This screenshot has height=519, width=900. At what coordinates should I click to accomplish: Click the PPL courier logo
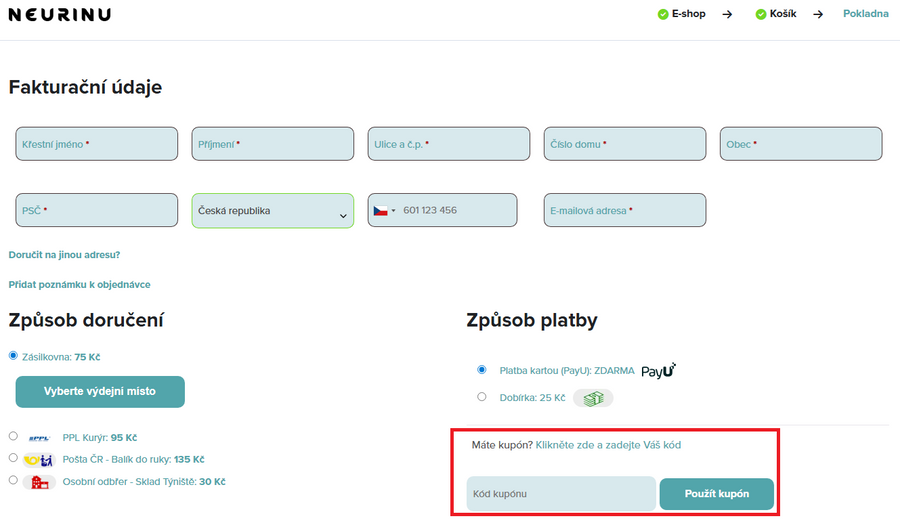(x=39, y=438)
